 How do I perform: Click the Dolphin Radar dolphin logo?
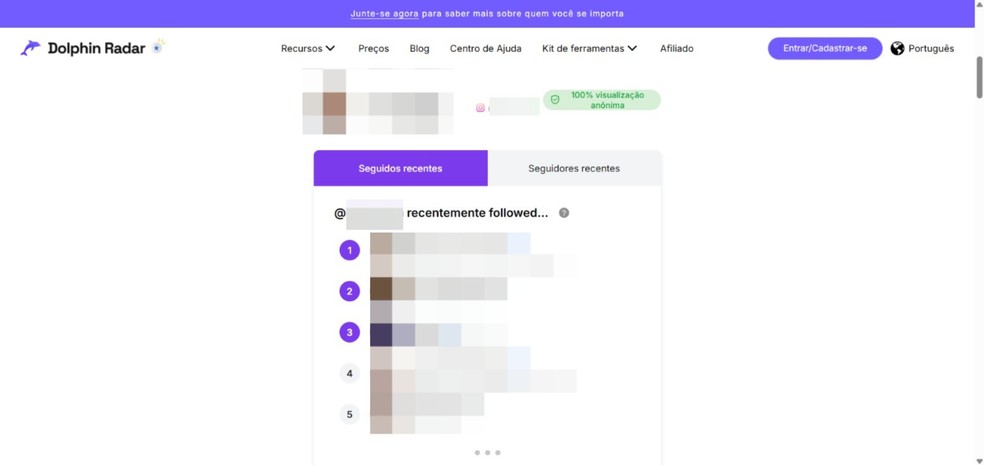coord(31,48)
